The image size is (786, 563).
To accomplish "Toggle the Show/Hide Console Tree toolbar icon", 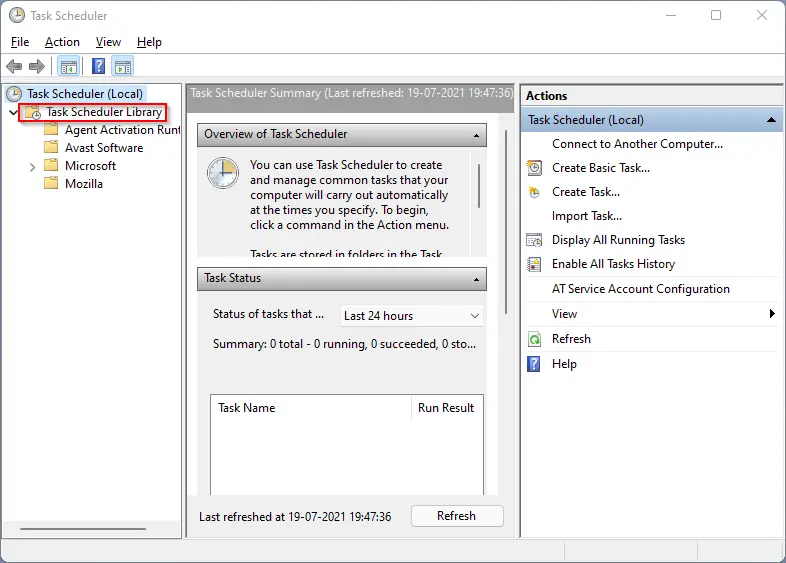I will click(x=69, y=66).
